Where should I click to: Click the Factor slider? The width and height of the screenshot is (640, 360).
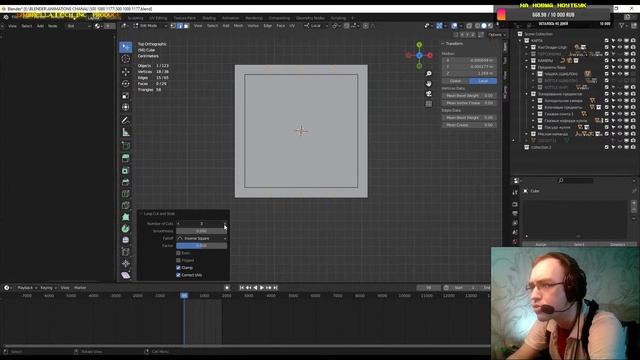pos(202,246)
